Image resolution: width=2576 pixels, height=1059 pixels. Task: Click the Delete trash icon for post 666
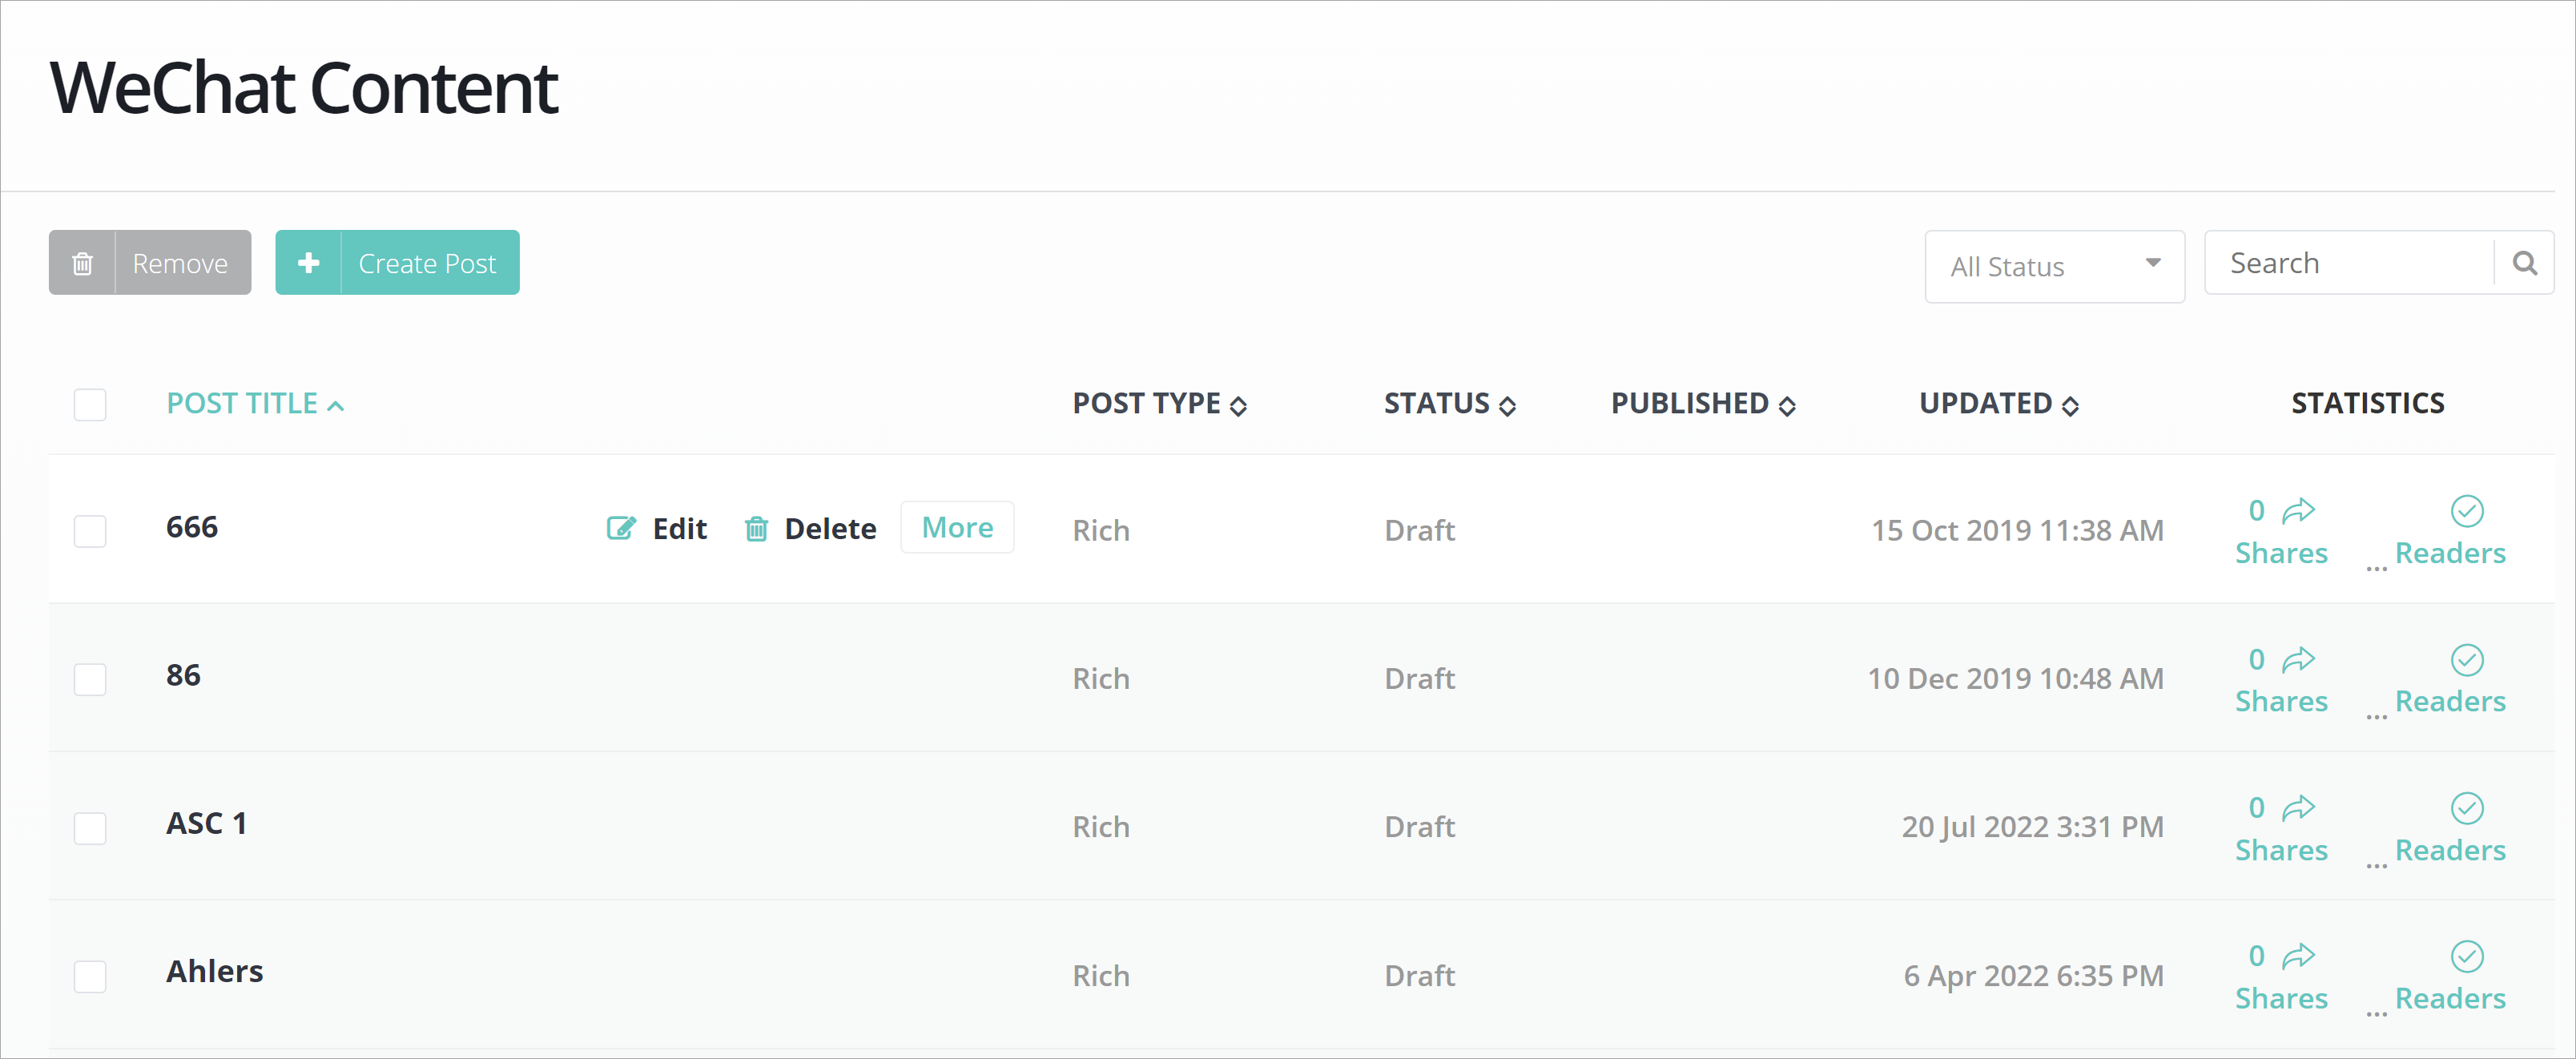coord(756,528)
